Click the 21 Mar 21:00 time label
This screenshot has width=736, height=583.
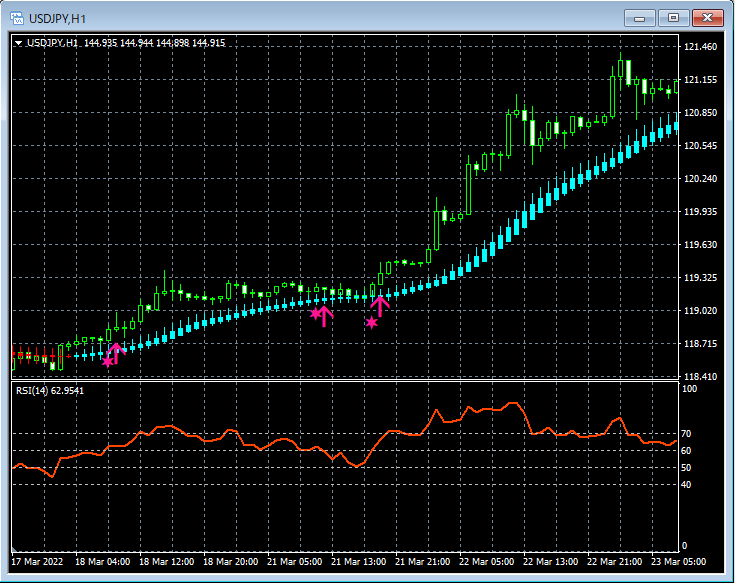[422, 561]
